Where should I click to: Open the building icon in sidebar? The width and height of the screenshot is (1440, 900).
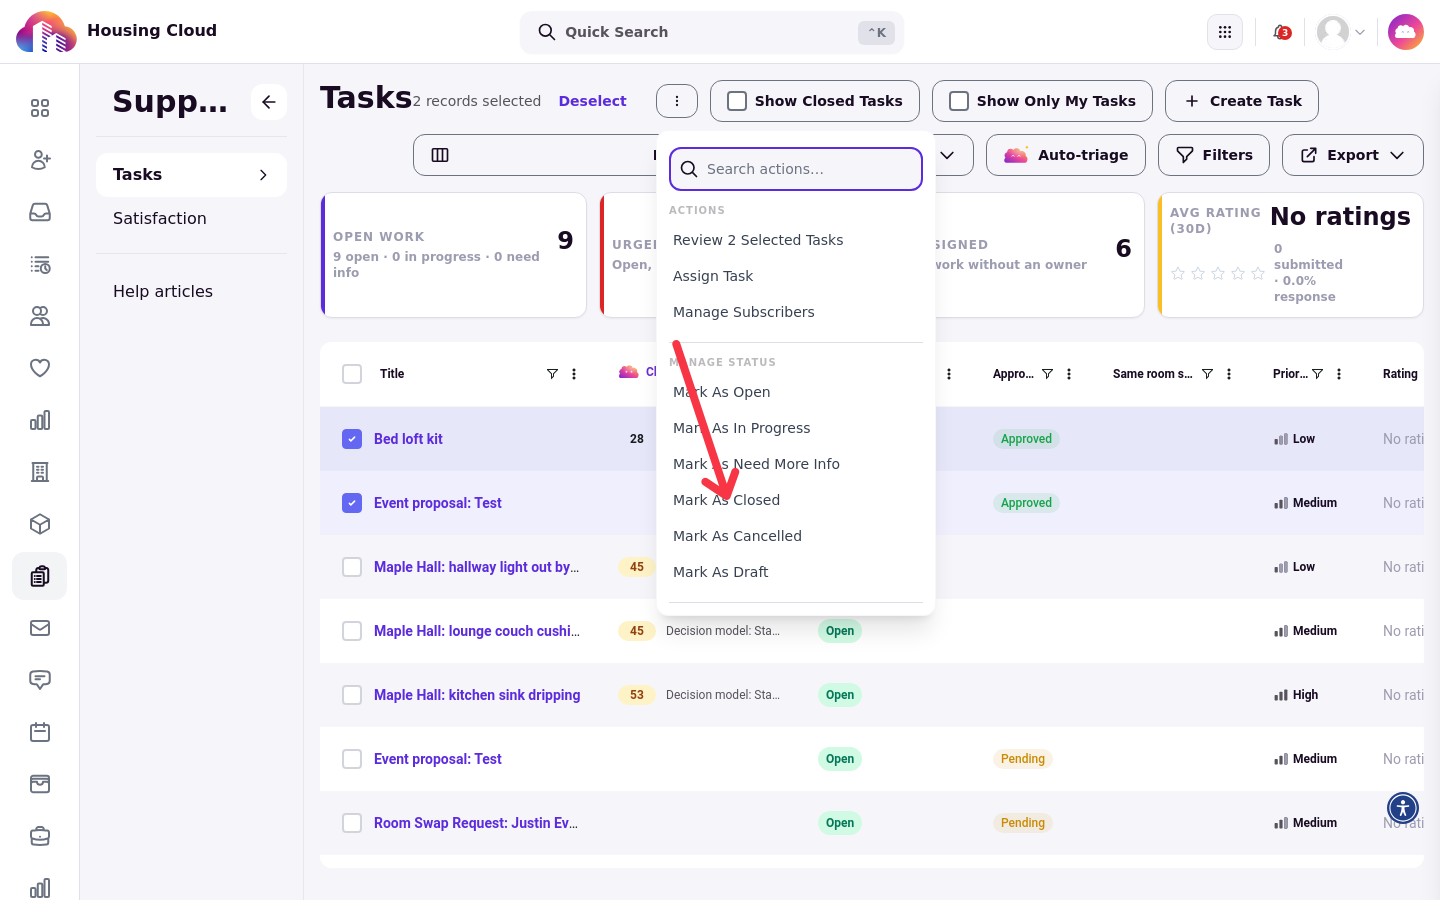(x=40, y=472)
